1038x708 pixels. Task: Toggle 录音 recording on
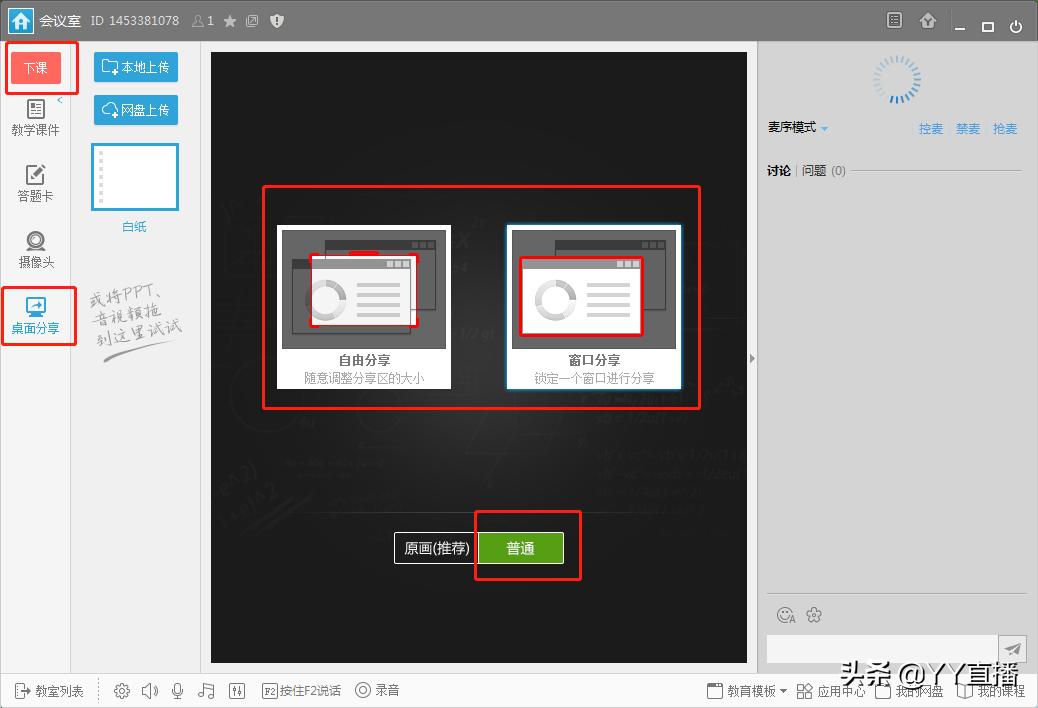coord(377,690)
